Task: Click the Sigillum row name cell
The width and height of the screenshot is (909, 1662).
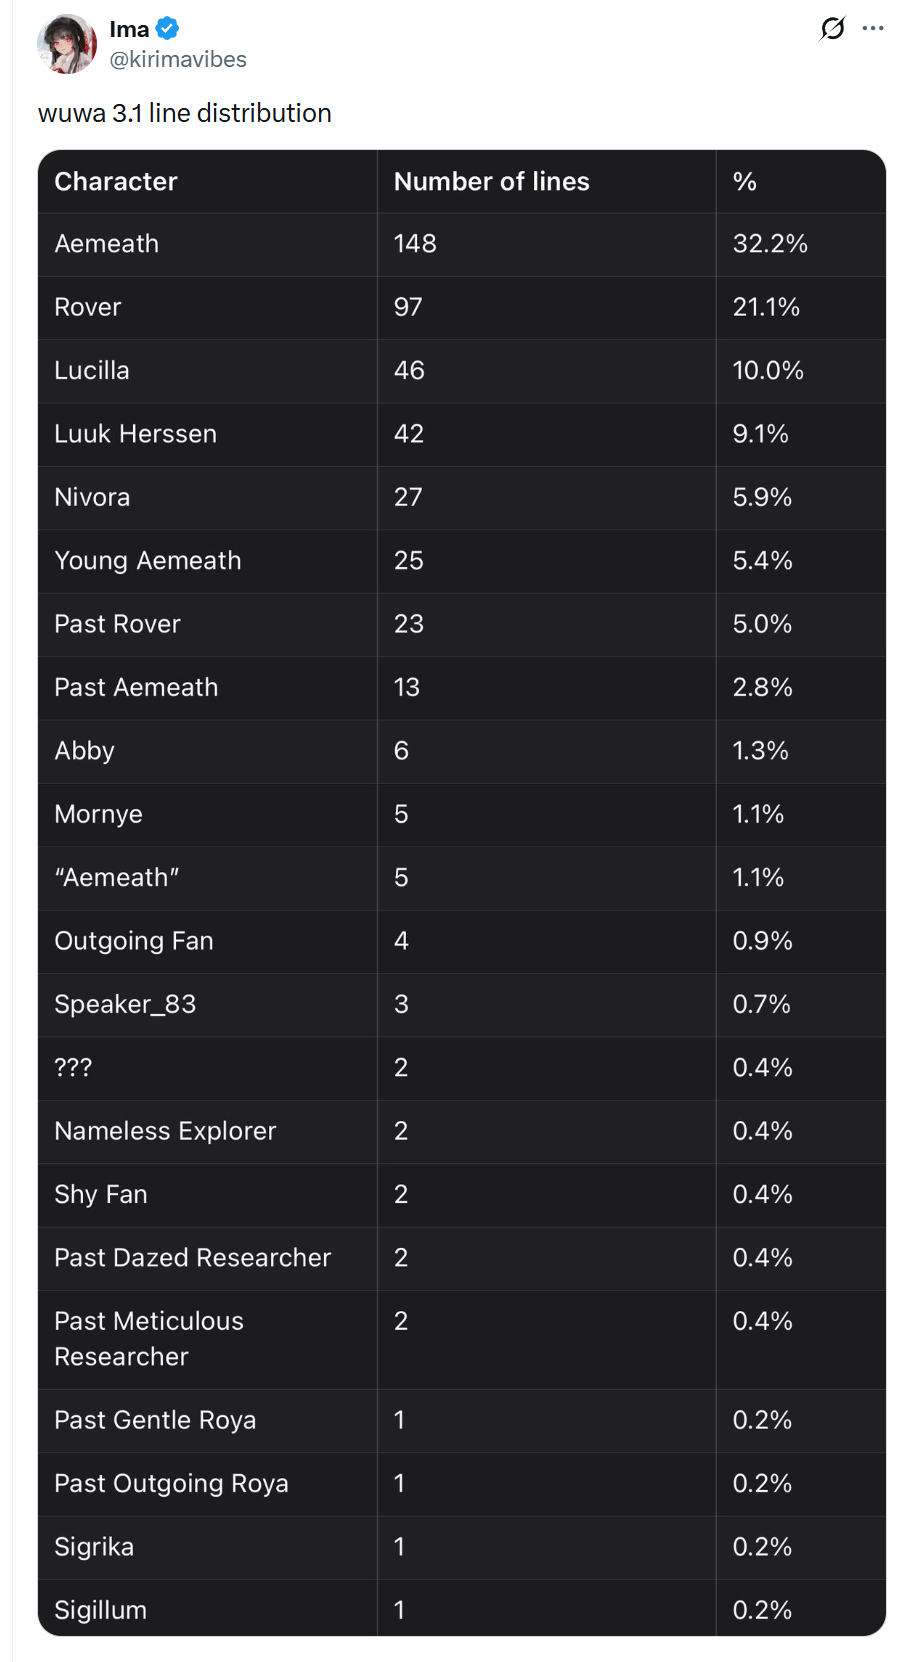Action: tap(101, 1610)
